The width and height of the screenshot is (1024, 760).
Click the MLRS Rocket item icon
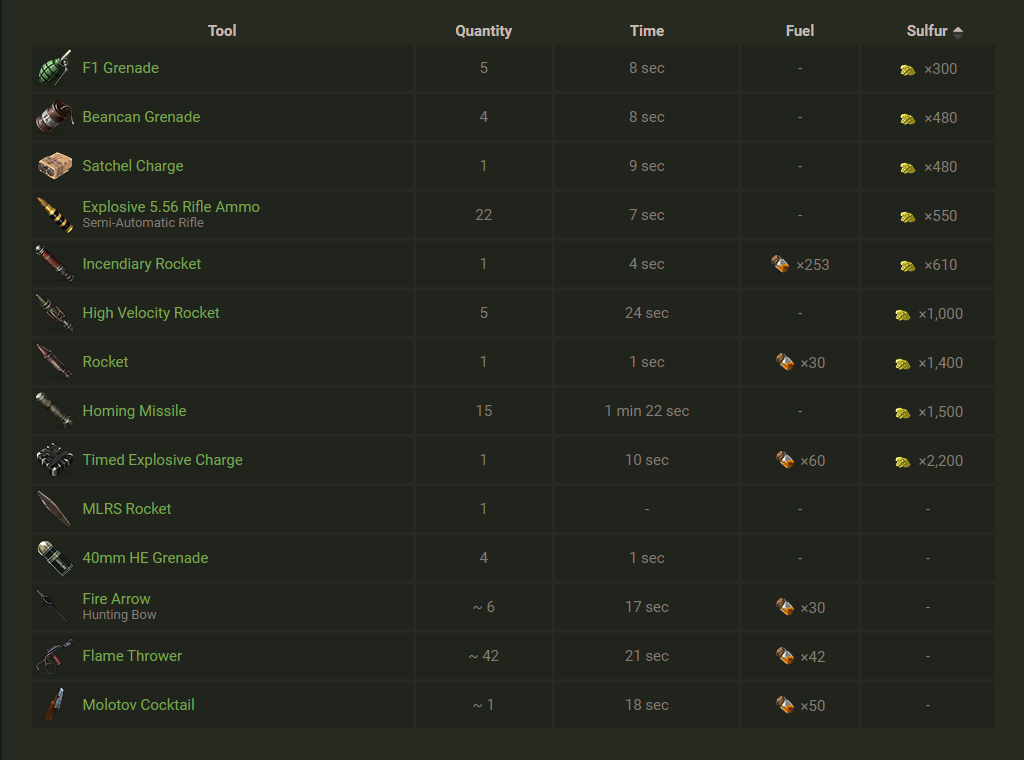click(54, 509)
